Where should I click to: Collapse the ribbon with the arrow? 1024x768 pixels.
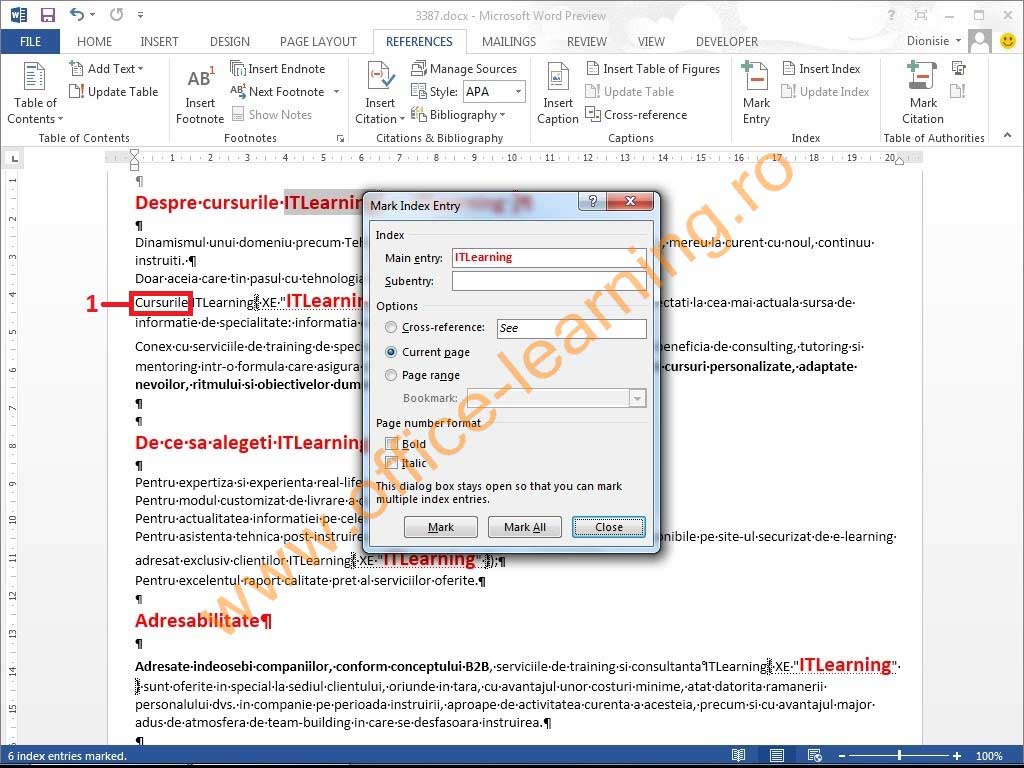(1008, 135)
